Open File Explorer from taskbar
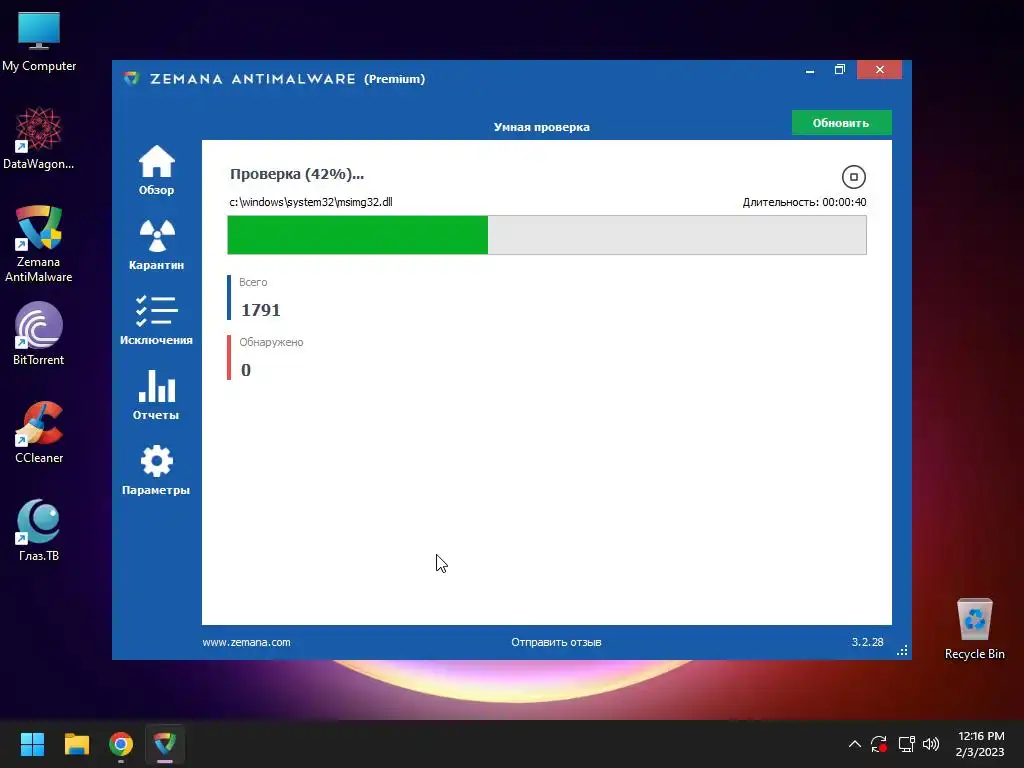 click(x=76, y=744)
